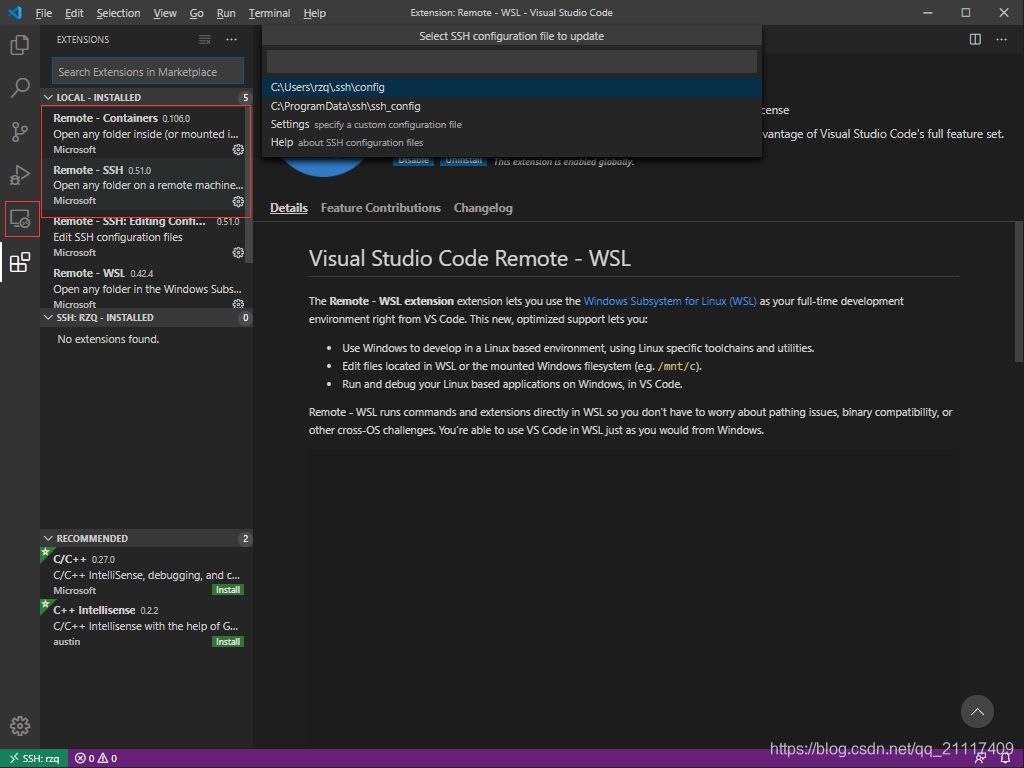Open gear menu for Remote - SSH

238,201
